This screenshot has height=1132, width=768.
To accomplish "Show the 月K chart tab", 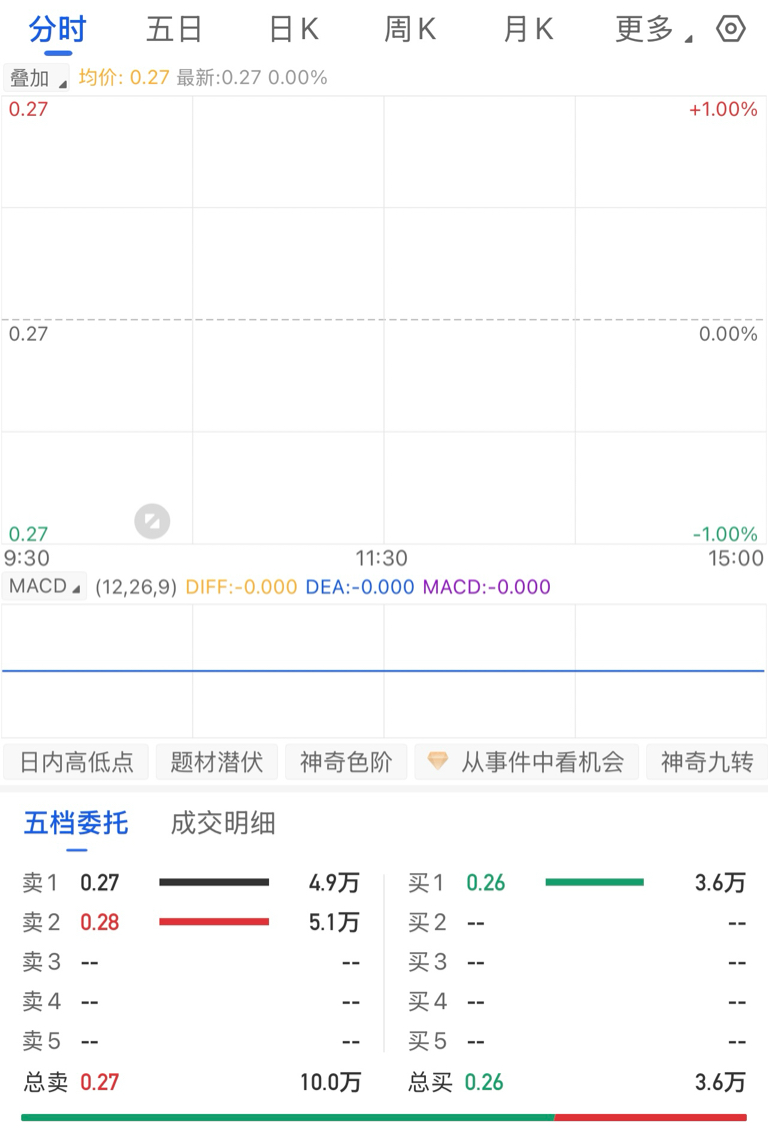I will (528, 30).
